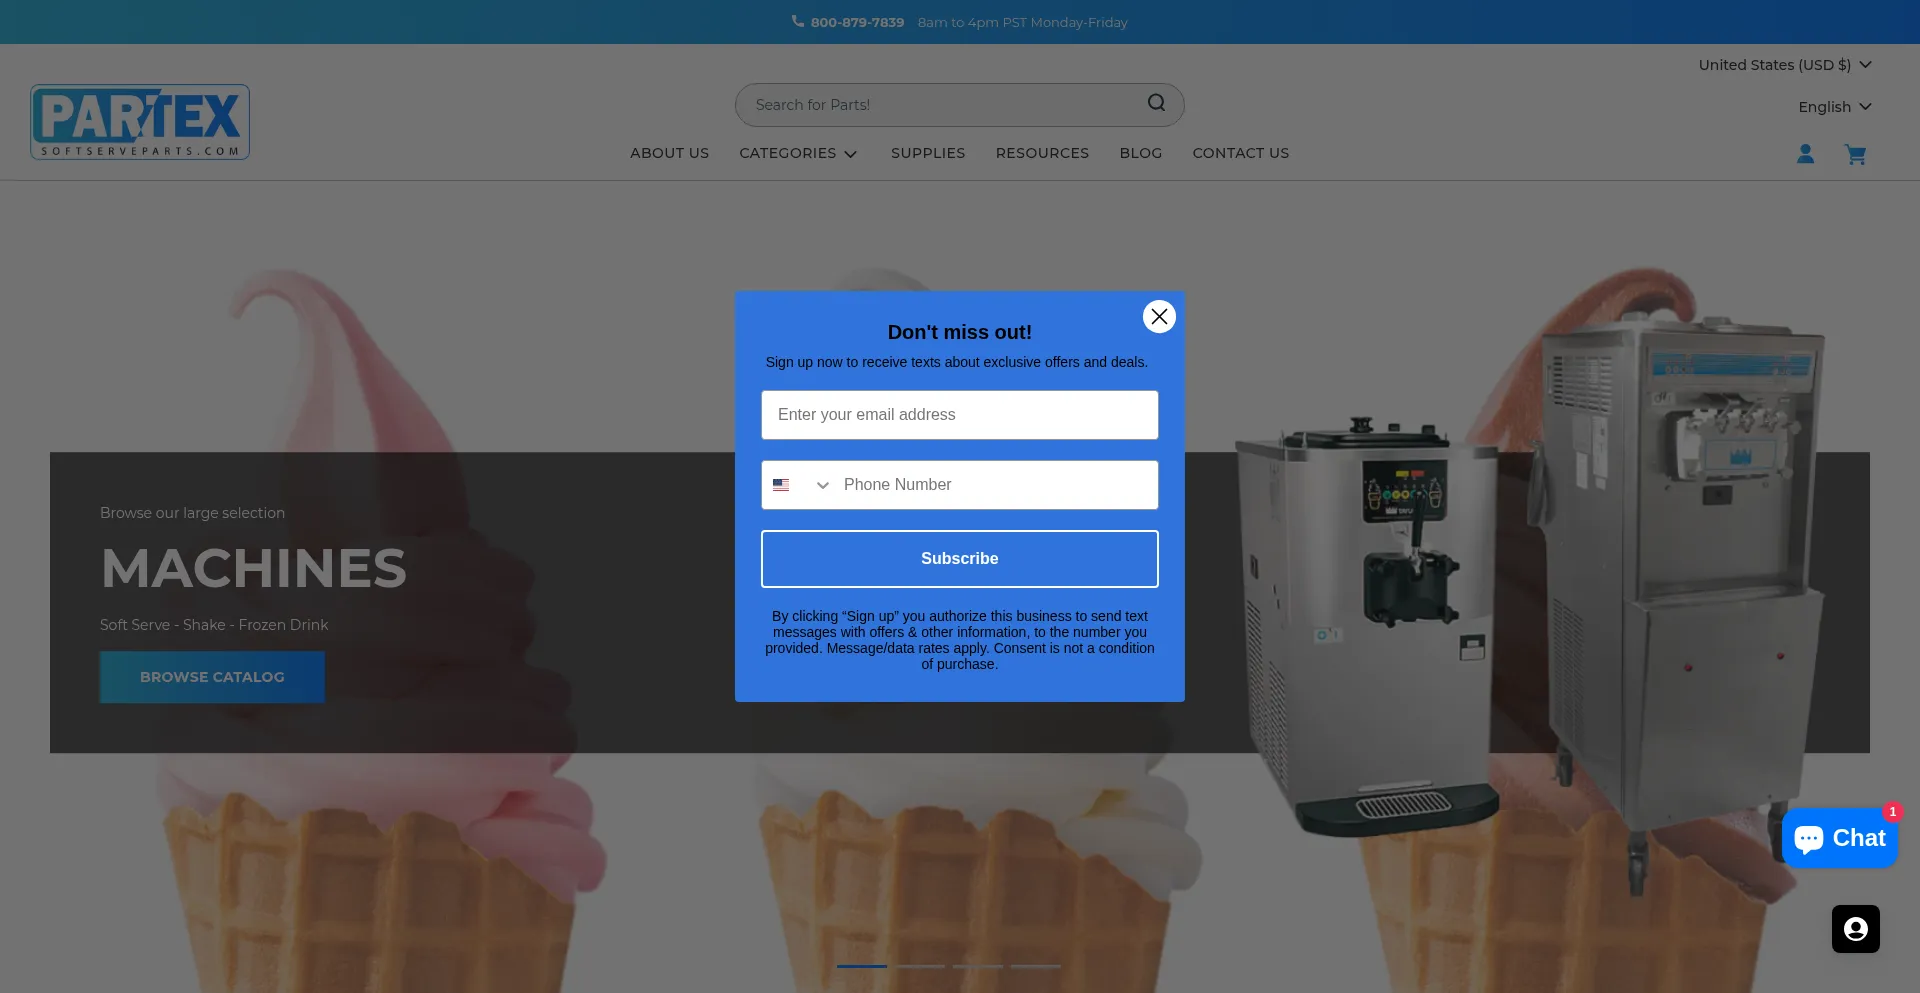Open the Chat widget
The height and width of the screenshot is (993, 1920).
point(1839,838)
